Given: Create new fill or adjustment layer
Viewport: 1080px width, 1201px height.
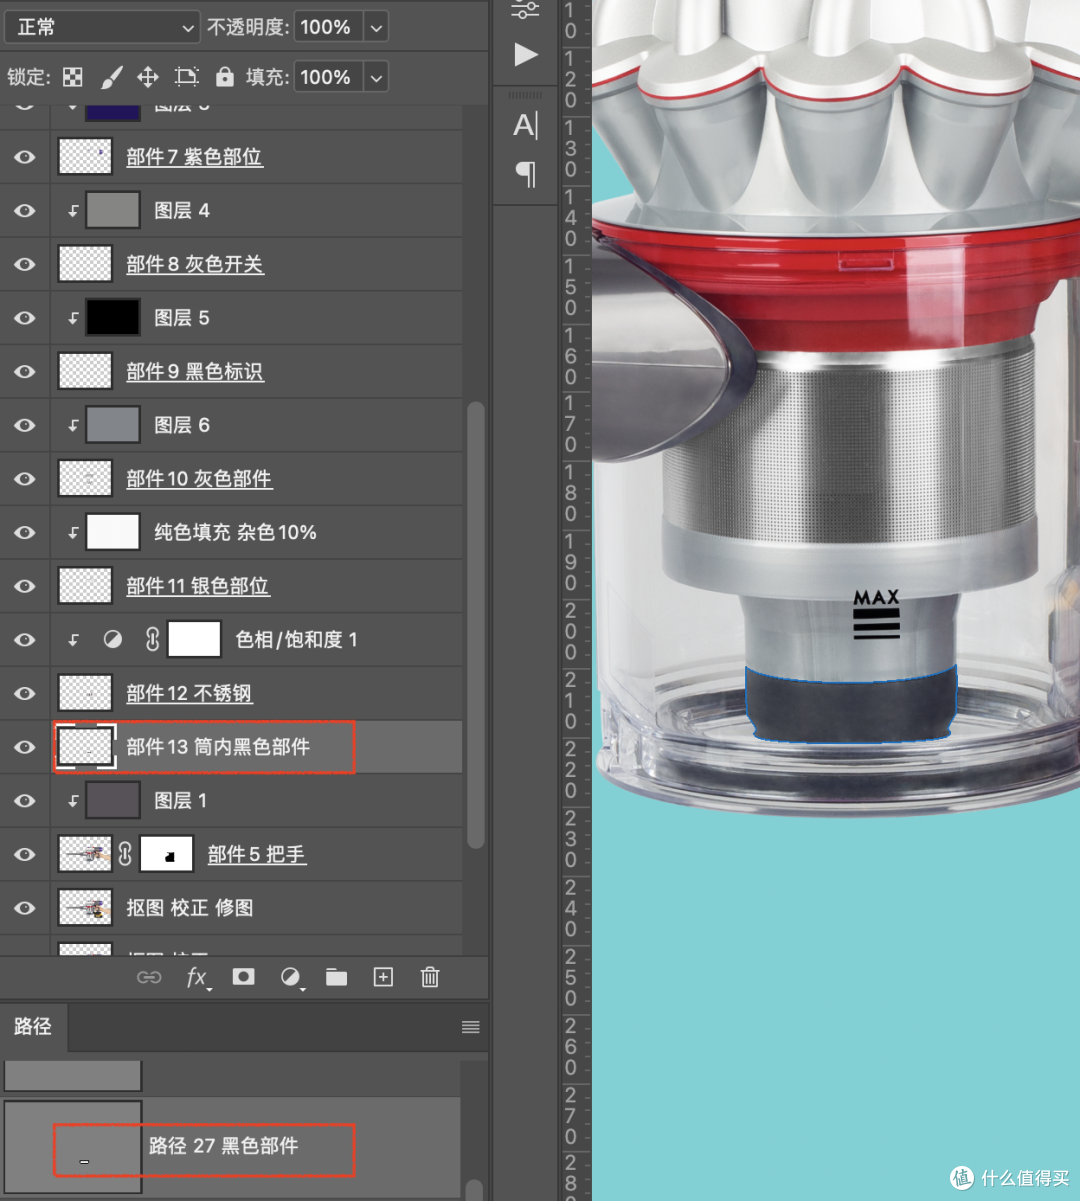Looking at the screenshot, I should [290, 977].
